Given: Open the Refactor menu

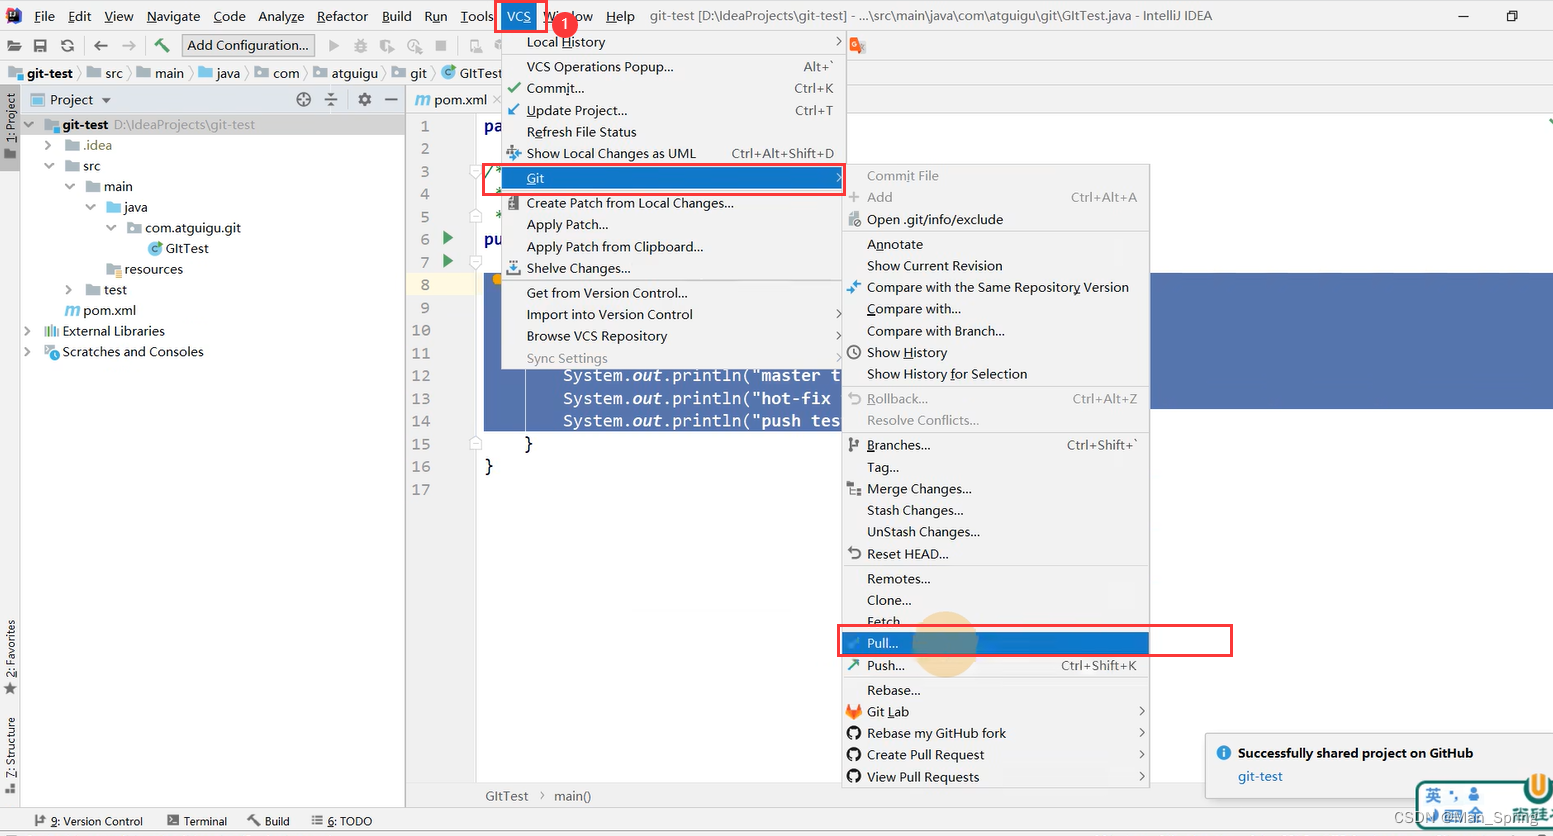Looking at the screenshot, I should pyautogui.click(x=342, y=16).
